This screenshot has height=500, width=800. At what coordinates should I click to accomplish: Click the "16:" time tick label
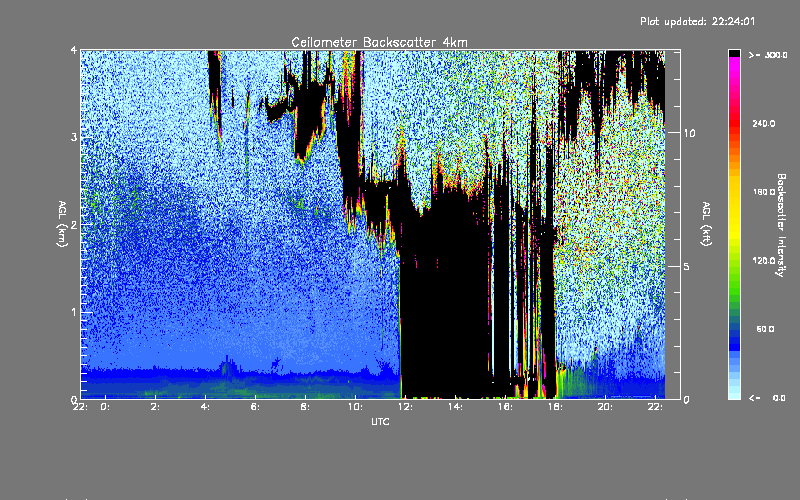click(x=505, y=407)
